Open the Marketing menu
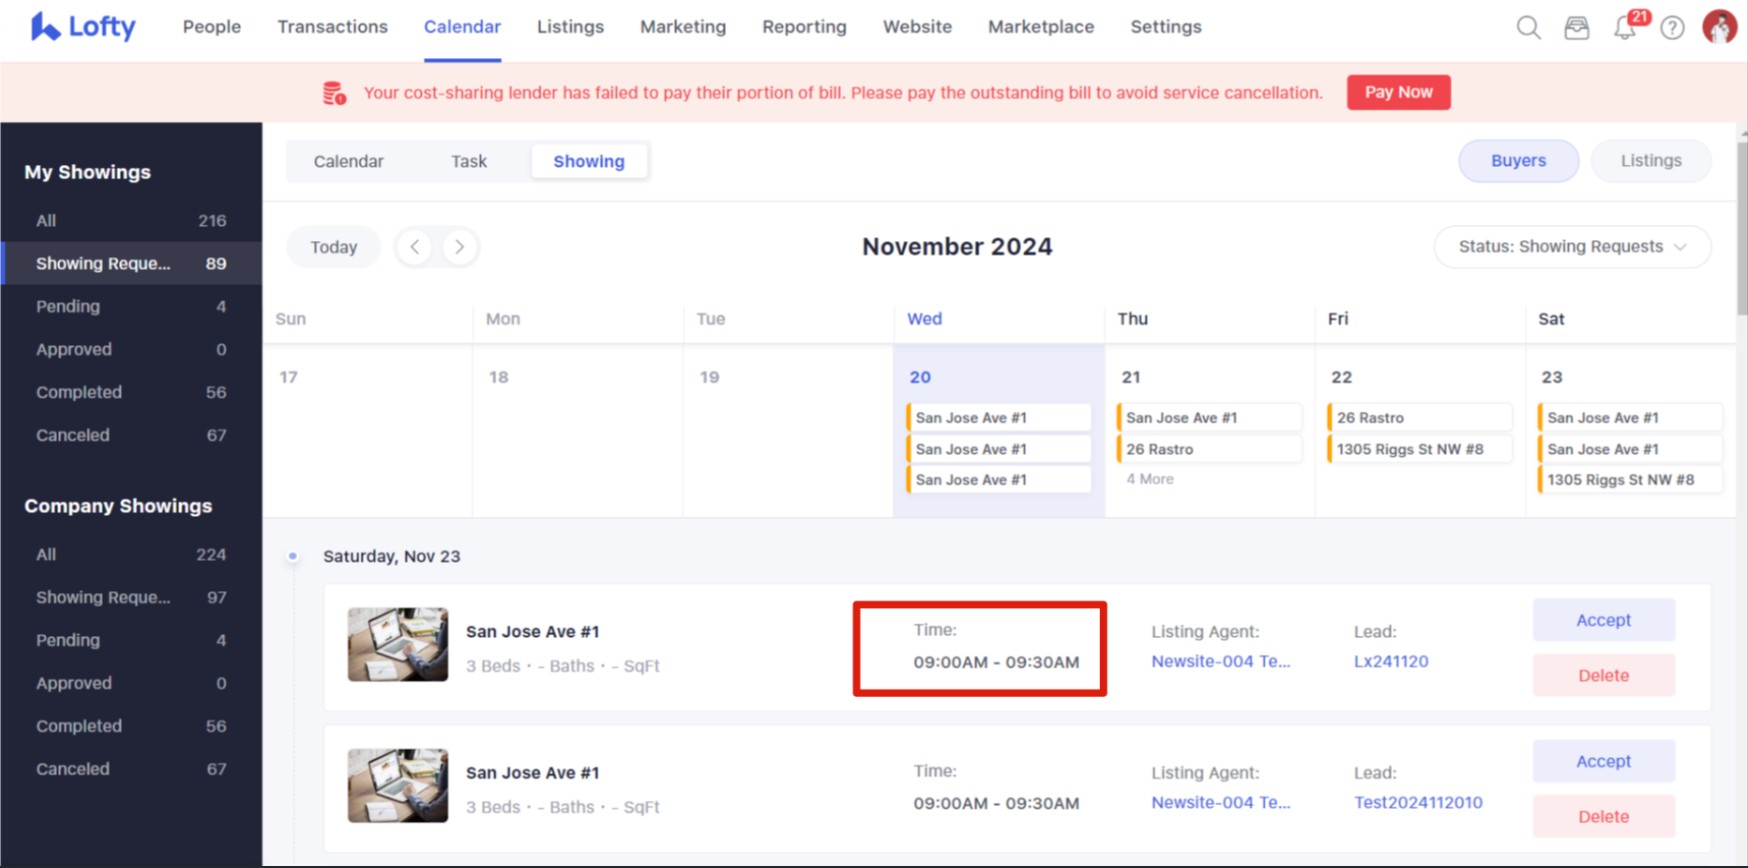 point(683,27)
